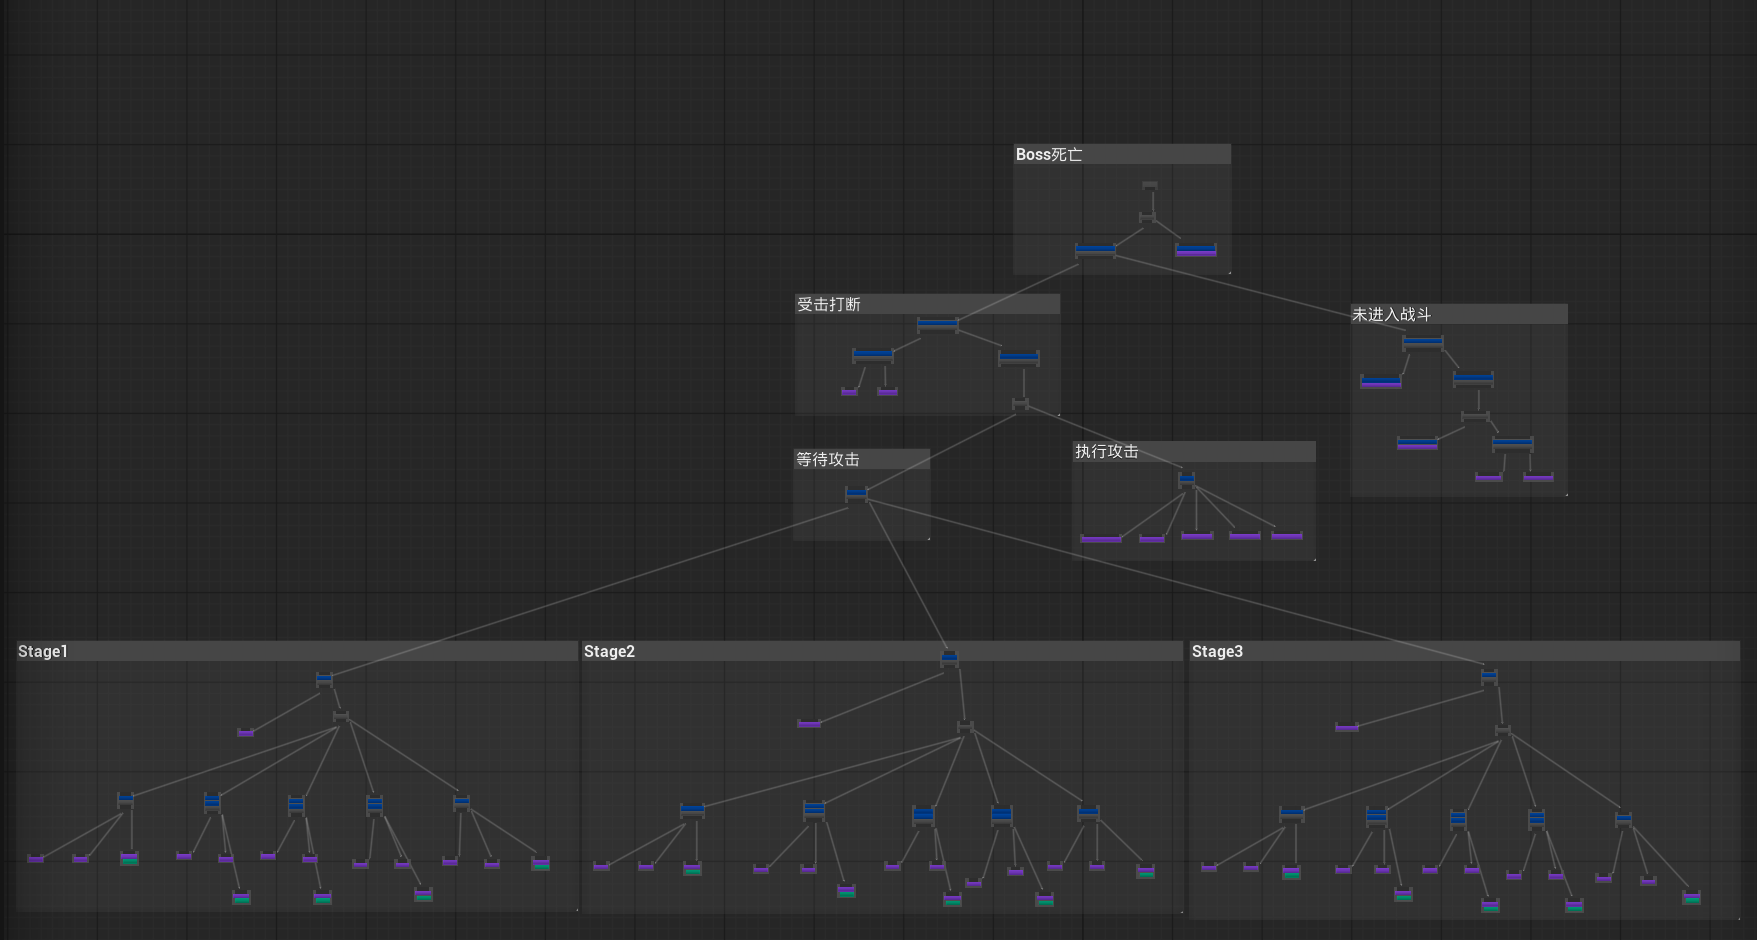Select the lone purple task beside Stage2's junction
This screenshot has height=940, width=1757.
pos(809,723)
